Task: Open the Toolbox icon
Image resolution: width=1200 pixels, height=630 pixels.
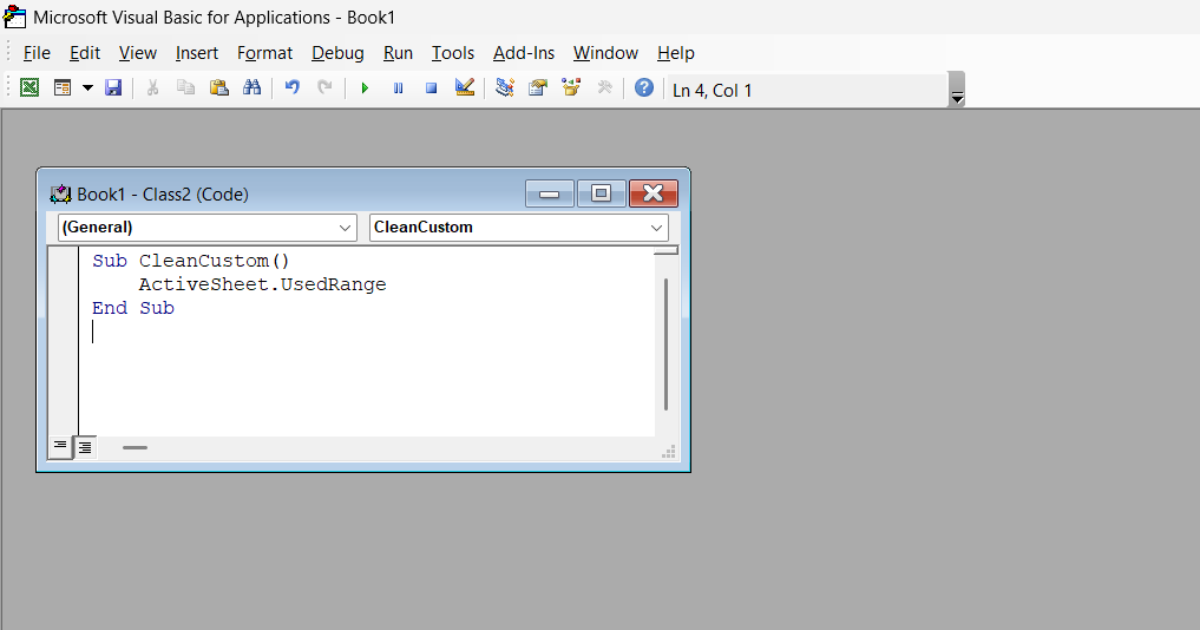Action: pyautogui.click(x=604, y=88)
